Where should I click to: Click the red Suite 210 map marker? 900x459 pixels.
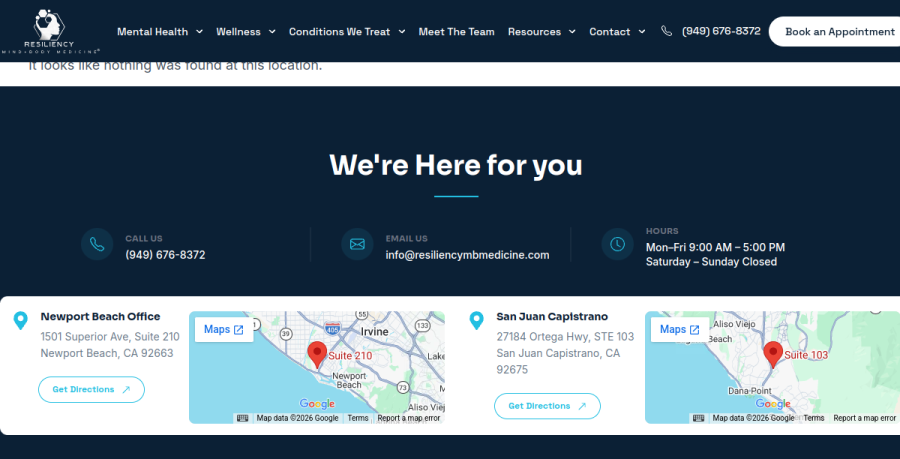click(x=317, y=355)
